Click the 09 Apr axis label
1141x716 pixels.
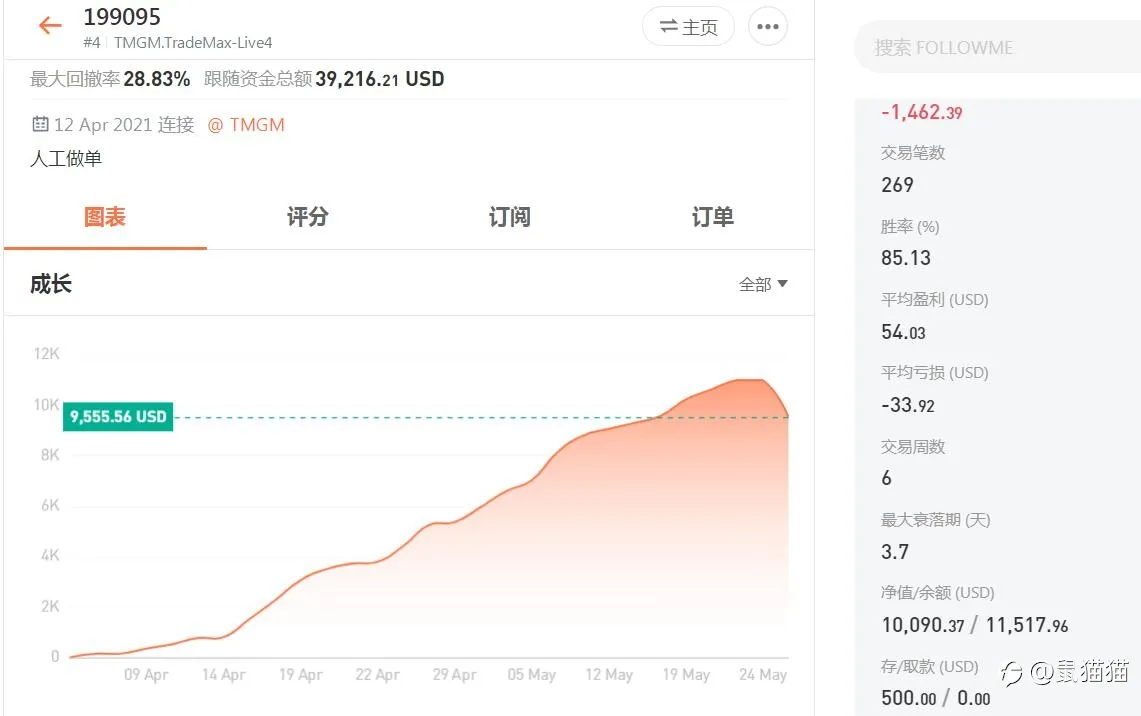coord(146,675)
